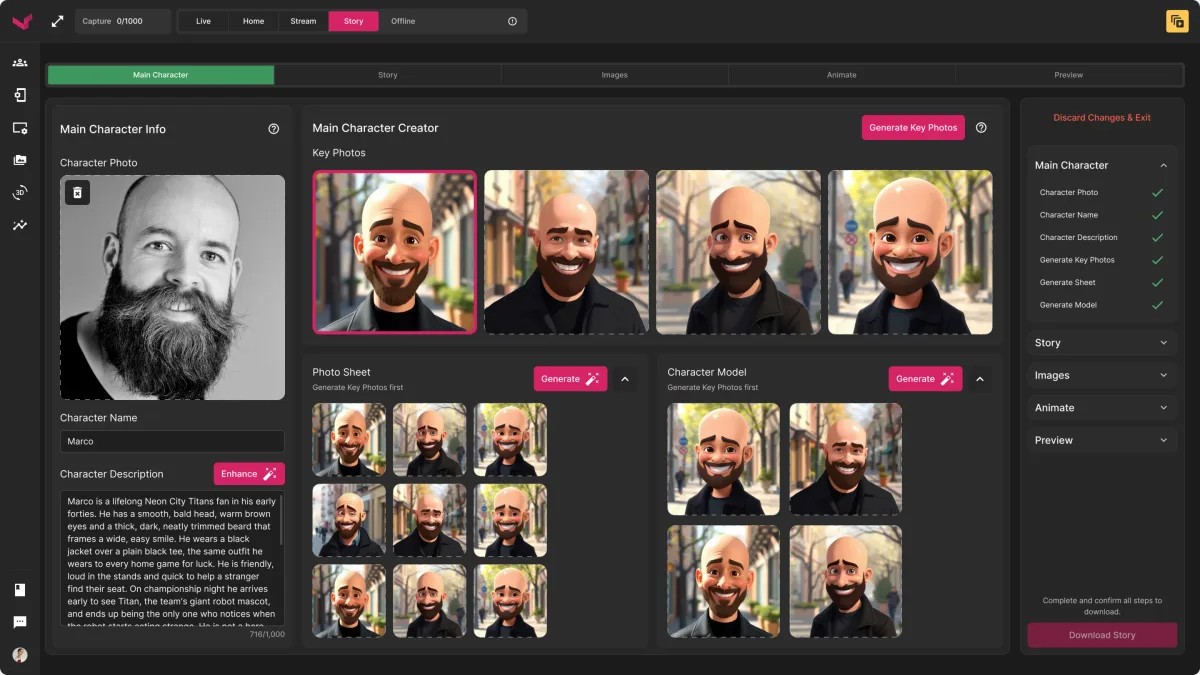Select the green Main Character step tab
1200x675 pixels.
[161, 75]
